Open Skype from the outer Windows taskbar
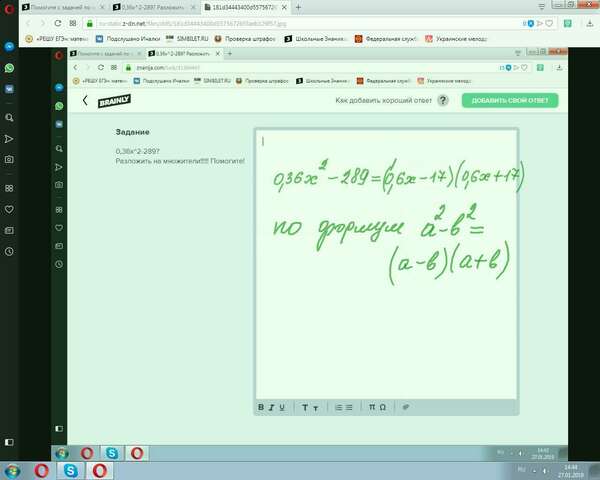The image size is (600, 480). pyautogui.click(x=70, y=471)
